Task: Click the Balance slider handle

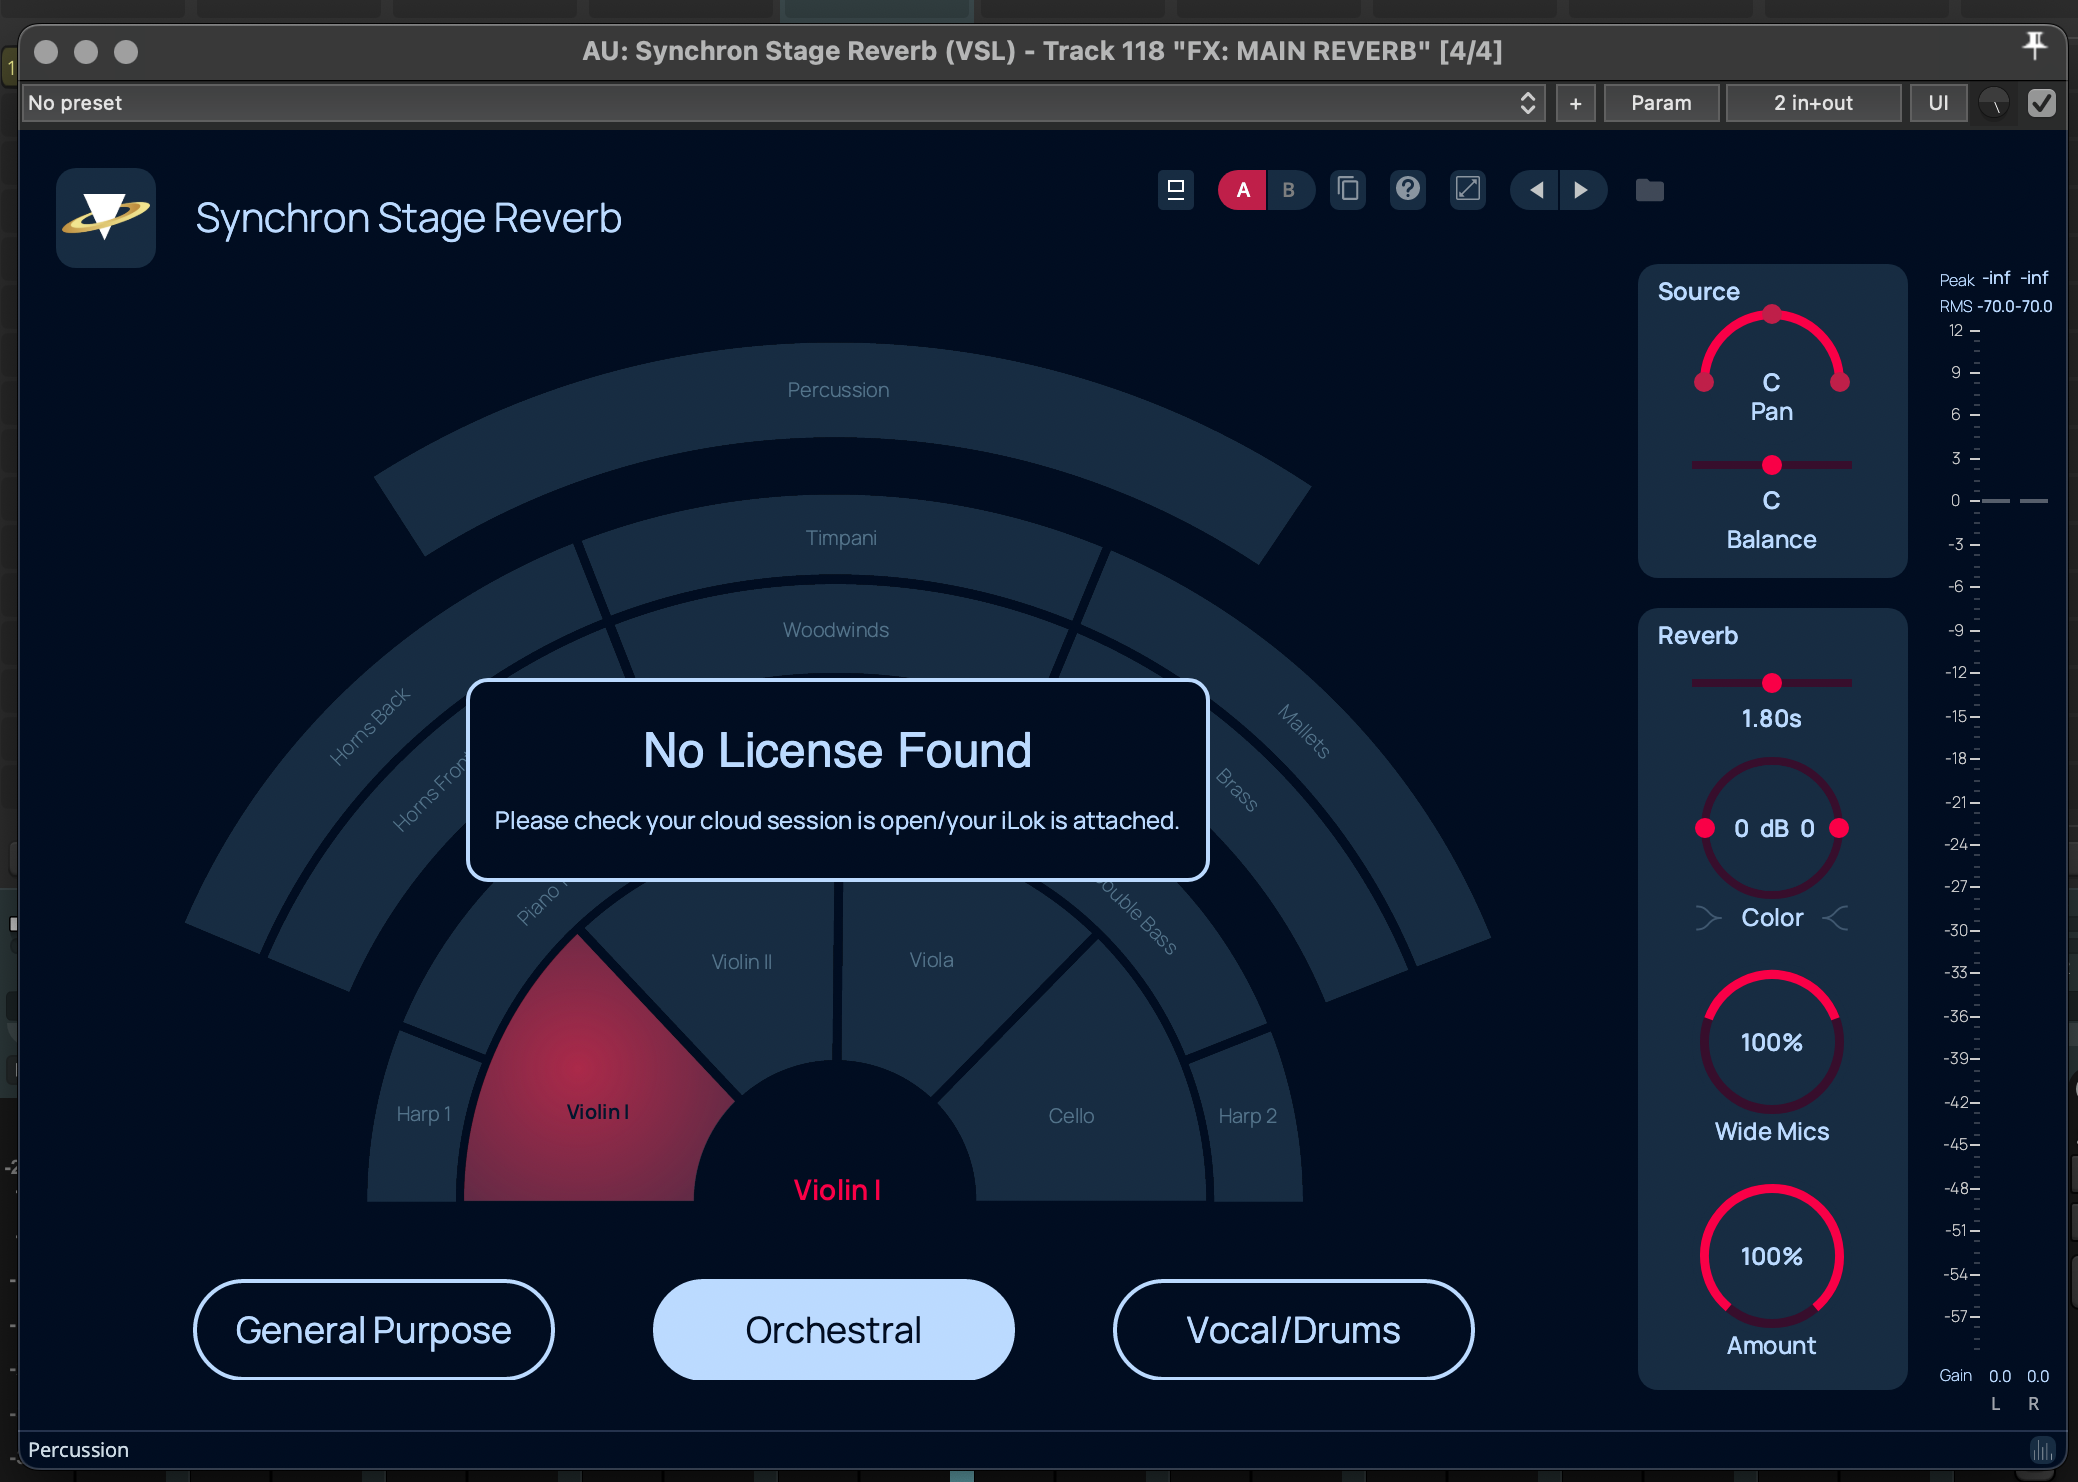Action: click(x=1772, y=465)
